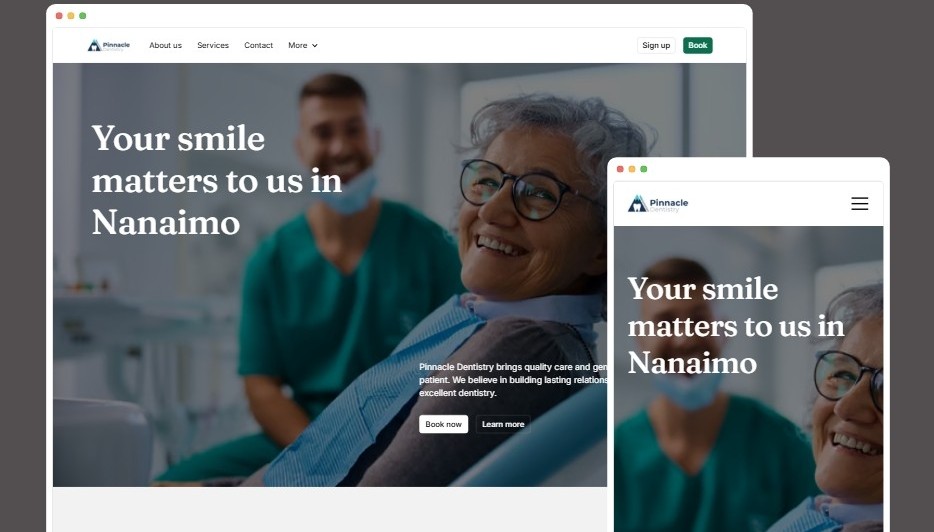Image resolution: width=934 pixels, height=532 pixels.
Task: Open the hamburger menu in mobile view
Action: pos(859,204)
